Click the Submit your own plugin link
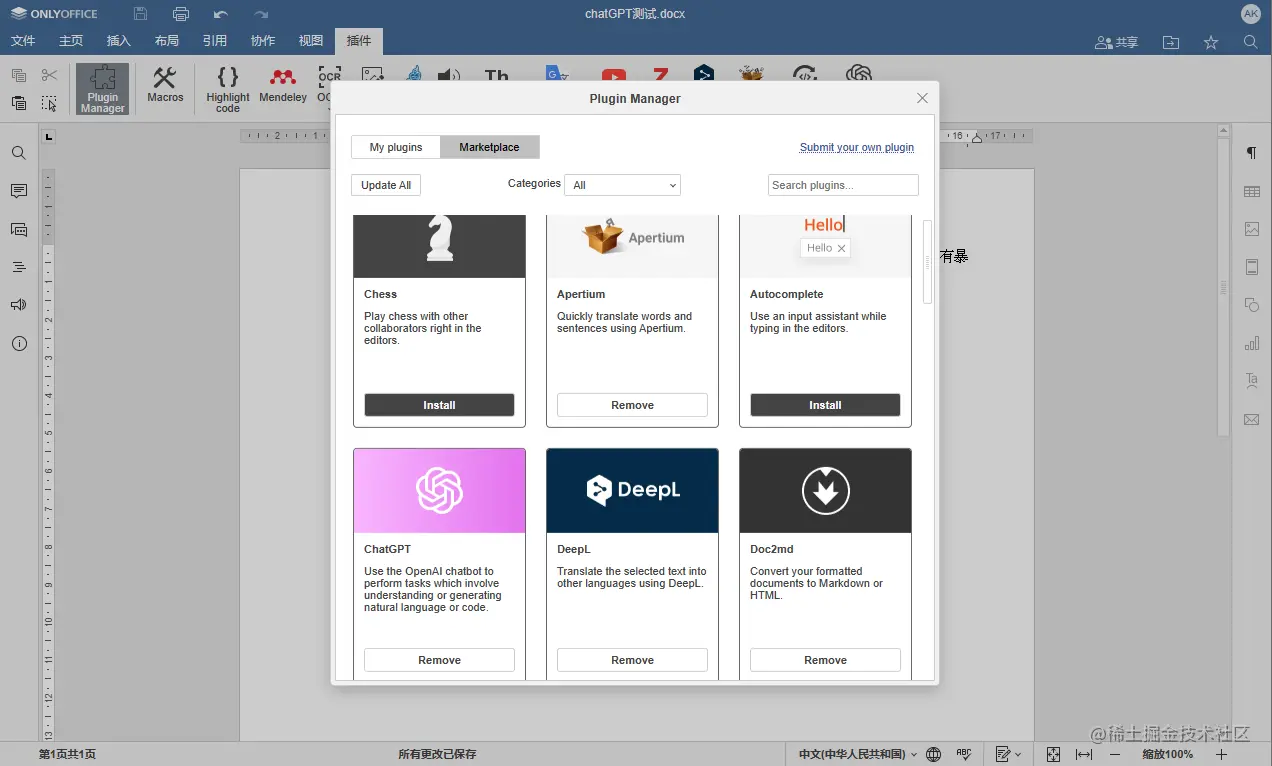The image size is (1272, 766). tap(857, 147)
